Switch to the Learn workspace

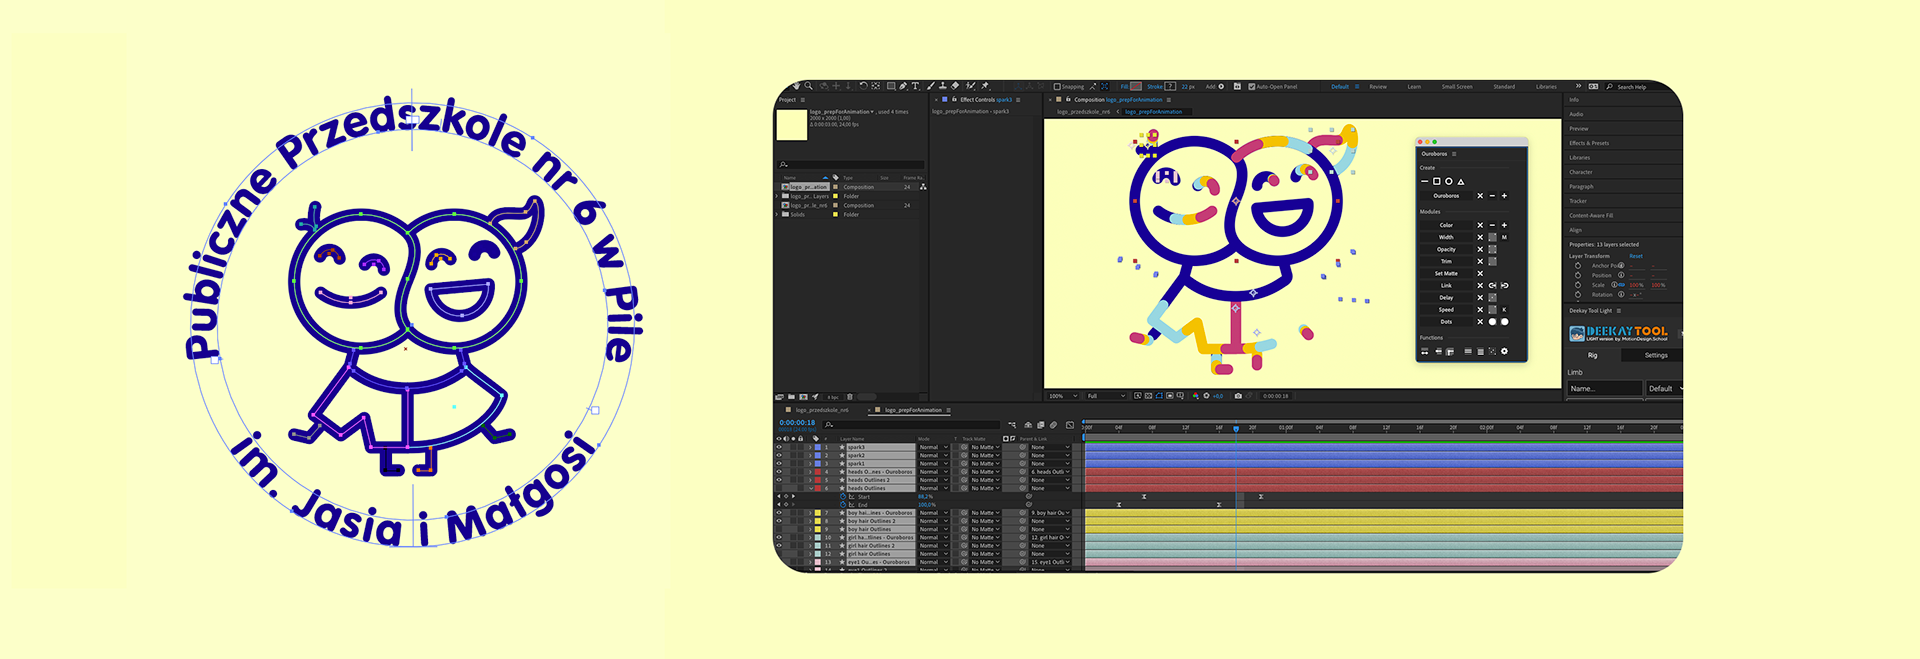(x=1414, y=87)
